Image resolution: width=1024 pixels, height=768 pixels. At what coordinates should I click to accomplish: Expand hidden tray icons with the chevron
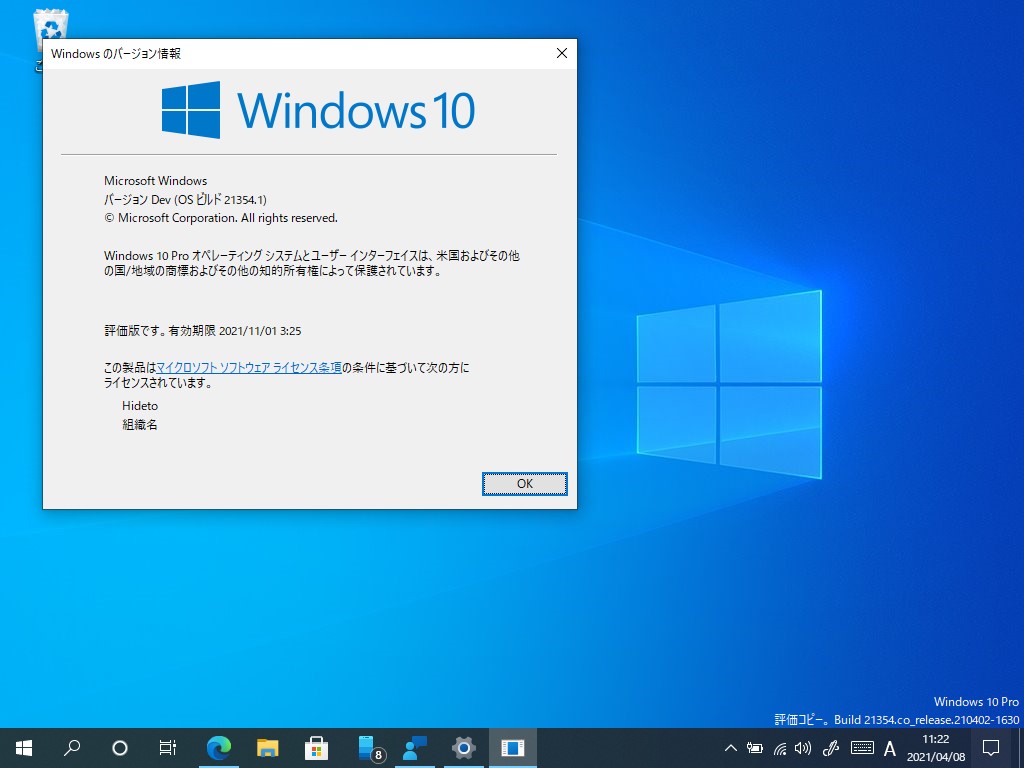(731, 747)
